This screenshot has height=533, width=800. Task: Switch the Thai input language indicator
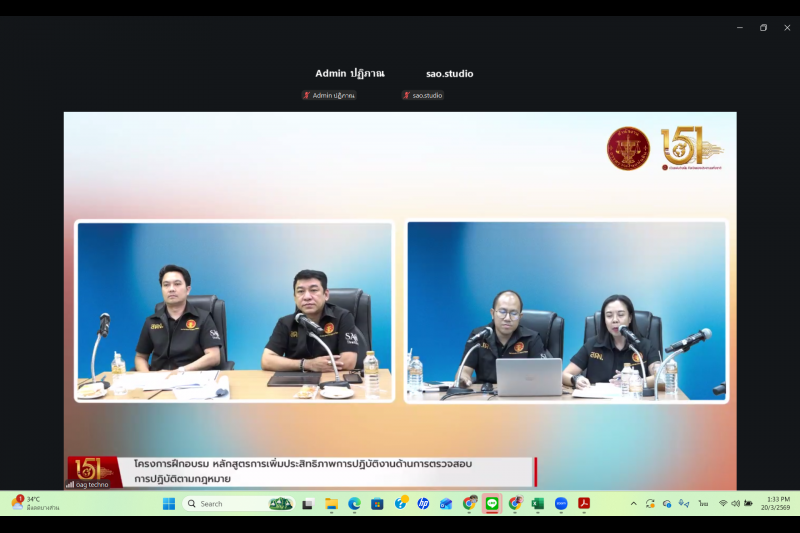[703, 504]
